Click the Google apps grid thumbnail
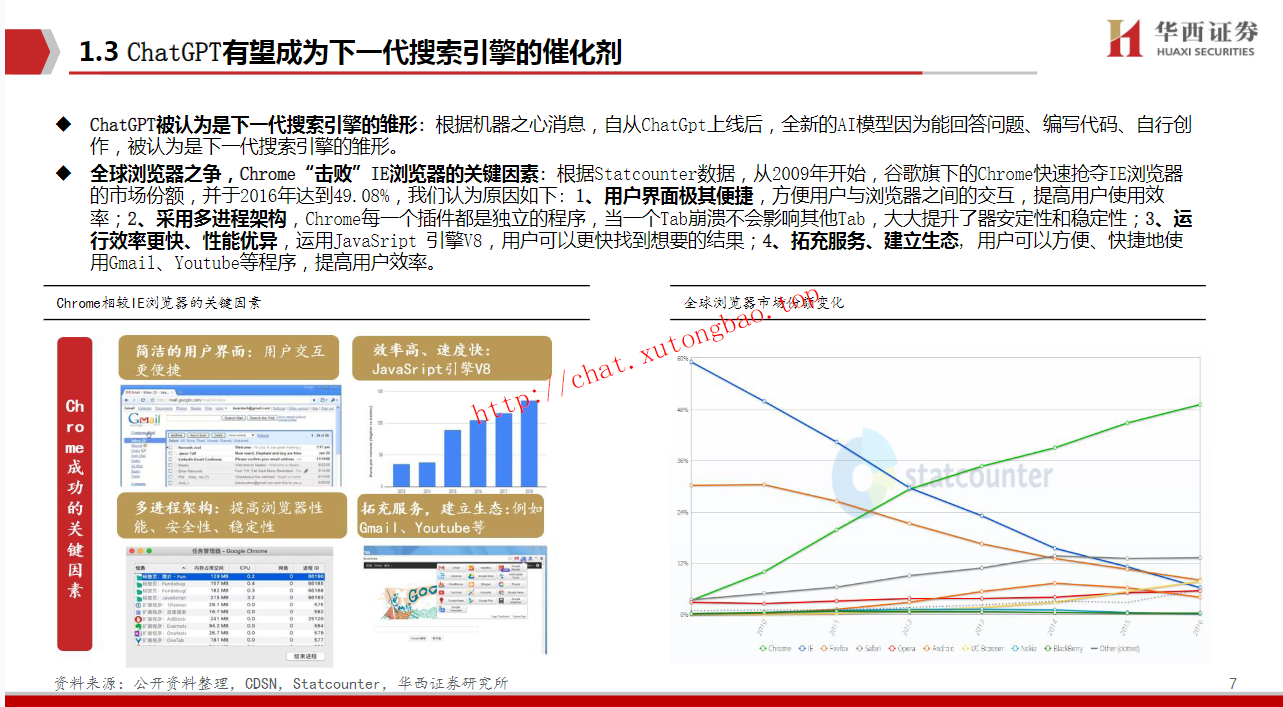Screen dimensions: 1283x707 click(481, 587)
